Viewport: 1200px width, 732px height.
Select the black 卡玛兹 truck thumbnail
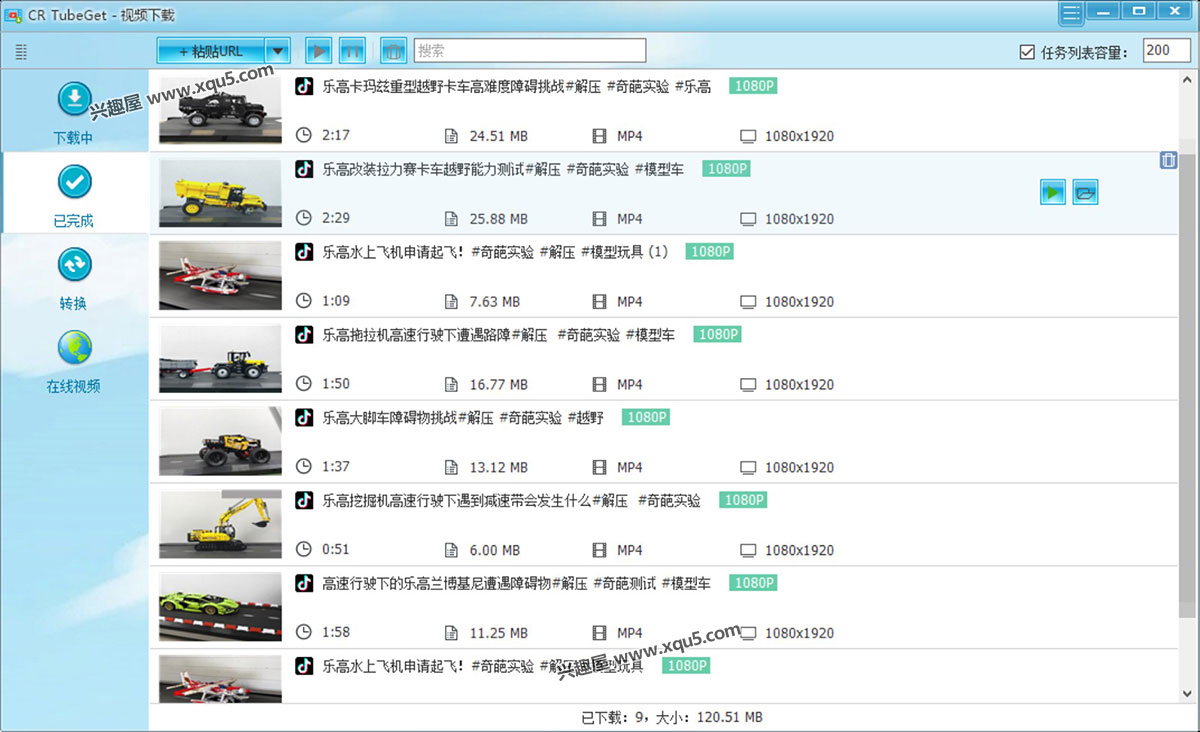220,110
